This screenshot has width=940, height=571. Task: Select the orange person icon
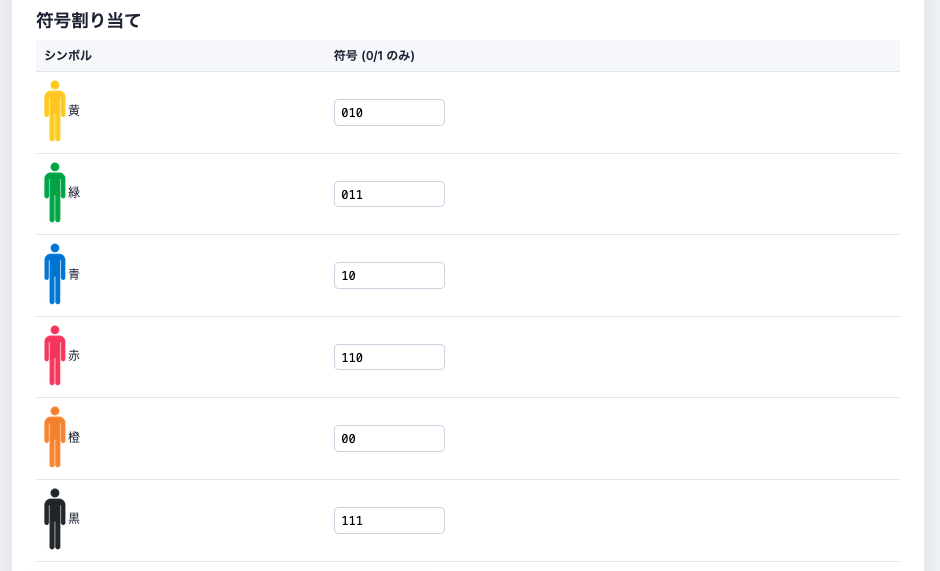point(55,437)
